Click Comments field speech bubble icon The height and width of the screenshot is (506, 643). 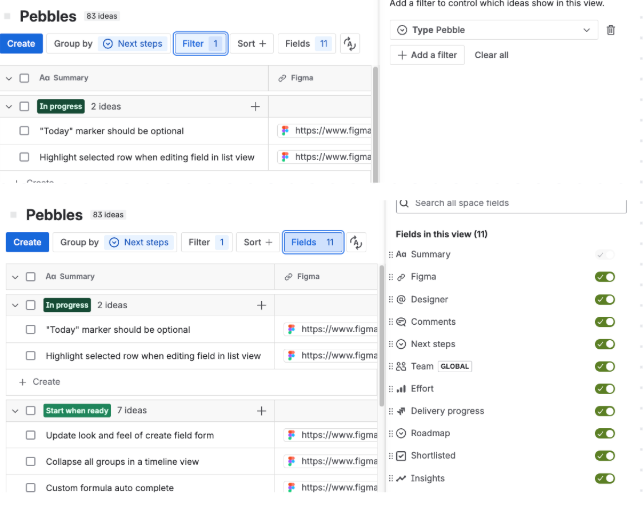[401, 322]
